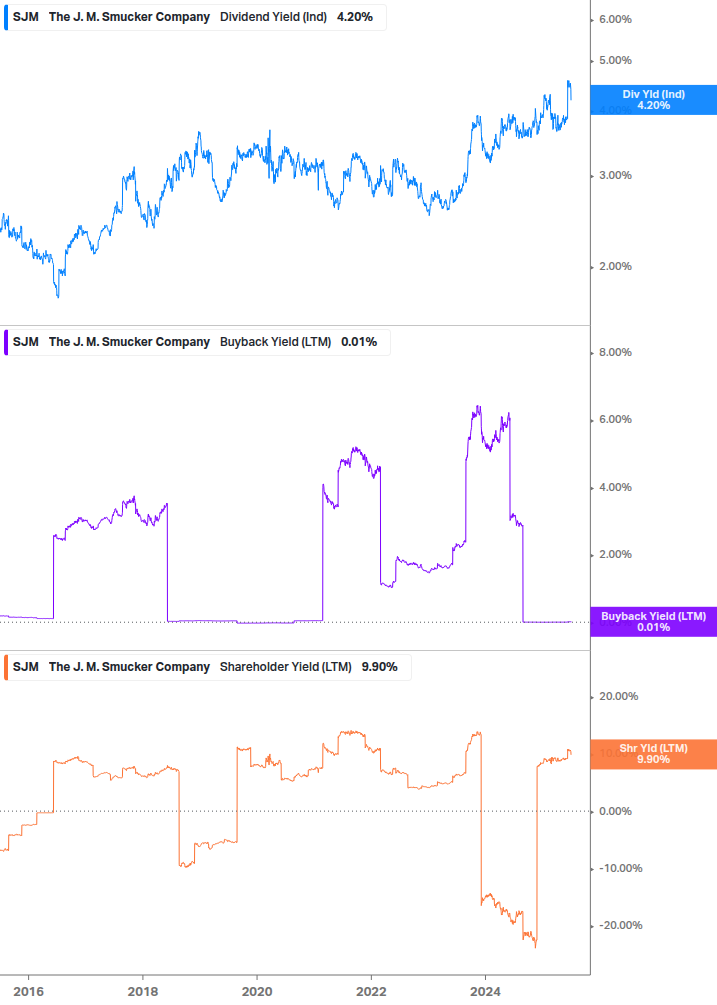Screen dimensions: 717x1005
Task: Click the blue color bar beside the Dividend Yield legend
Action: [x=6, y=17]
